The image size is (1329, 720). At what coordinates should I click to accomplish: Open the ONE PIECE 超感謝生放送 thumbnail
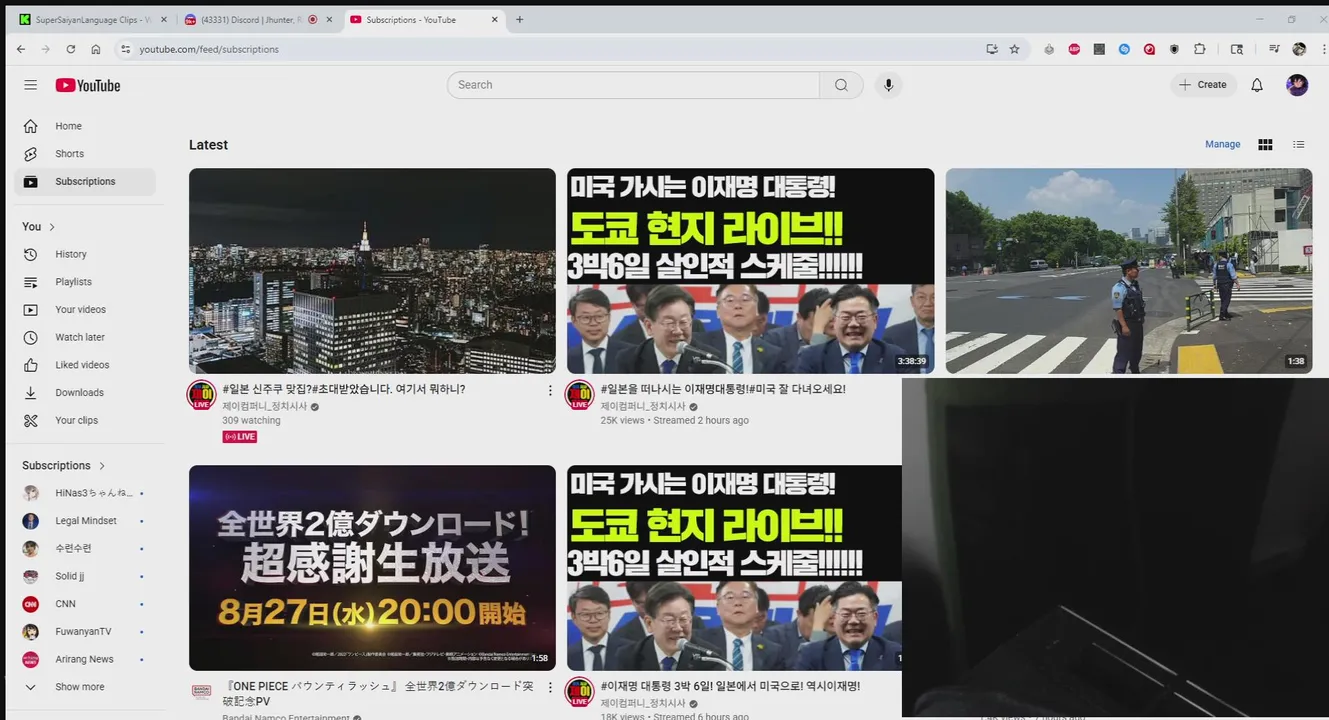pos(372,568)
